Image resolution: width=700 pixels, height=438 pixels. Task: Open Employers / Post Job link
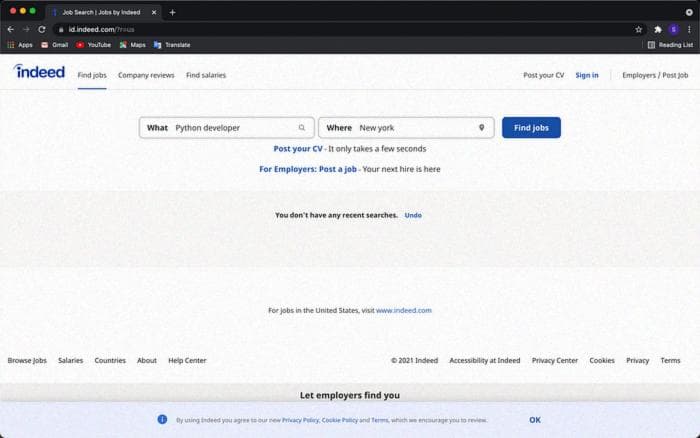pos(655,75)
